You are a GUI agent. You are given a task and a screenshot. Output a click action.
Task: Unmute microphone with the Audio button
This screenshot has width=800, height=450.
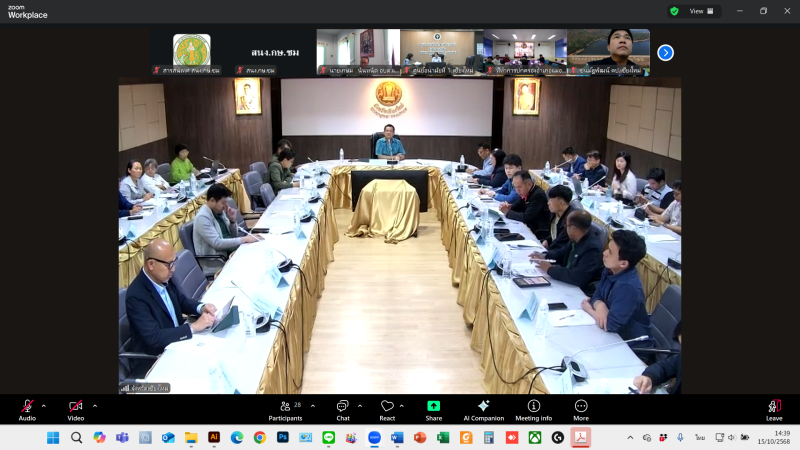(x=27, y=410)
